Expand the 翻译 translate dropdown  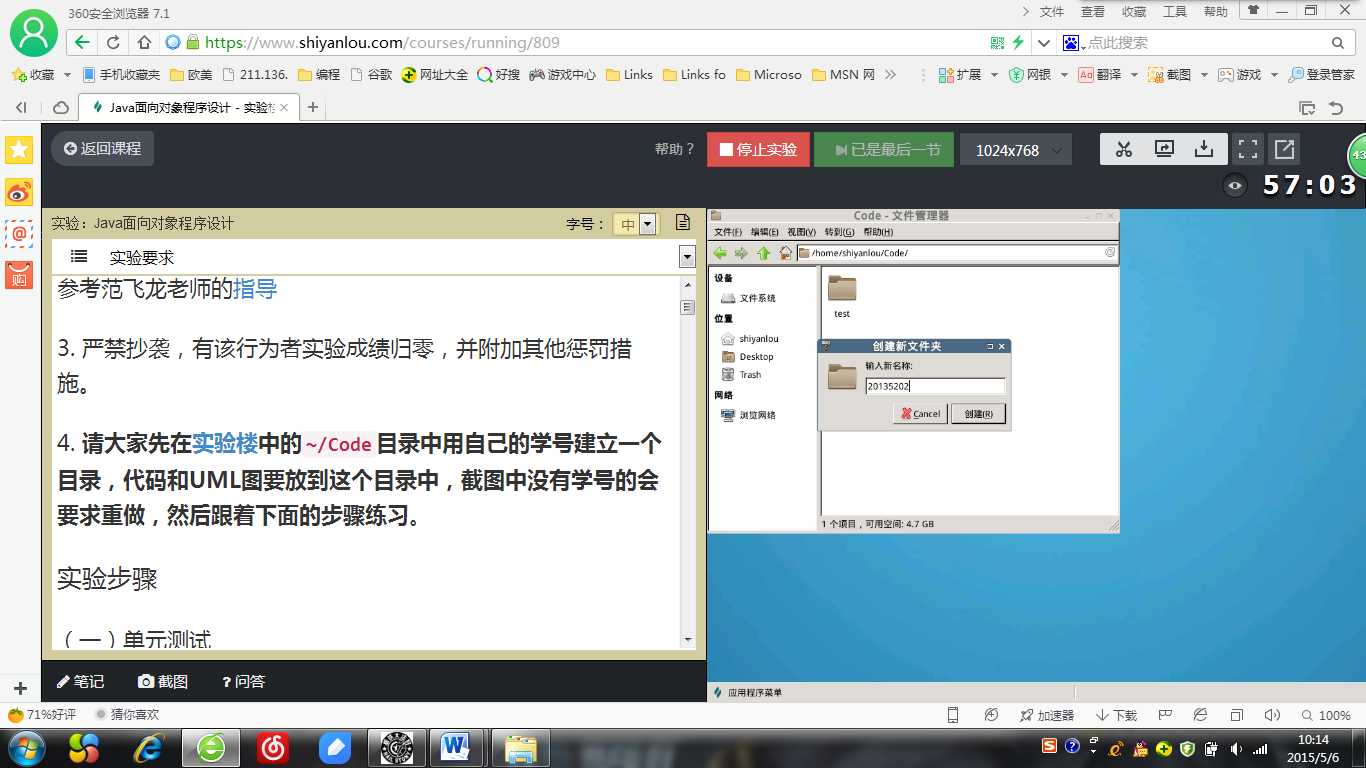1136,75
